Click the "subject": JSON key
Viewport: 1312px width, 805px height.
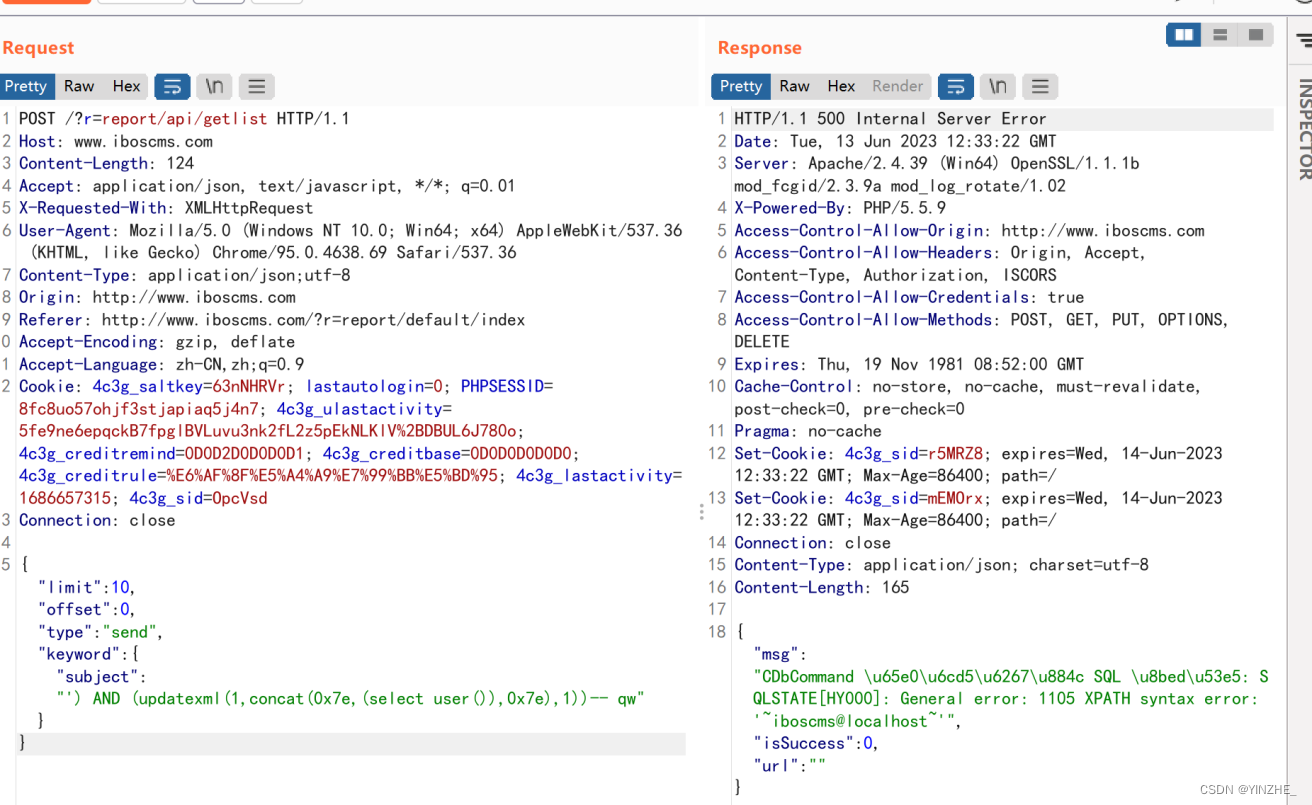[x=101, y=677]
